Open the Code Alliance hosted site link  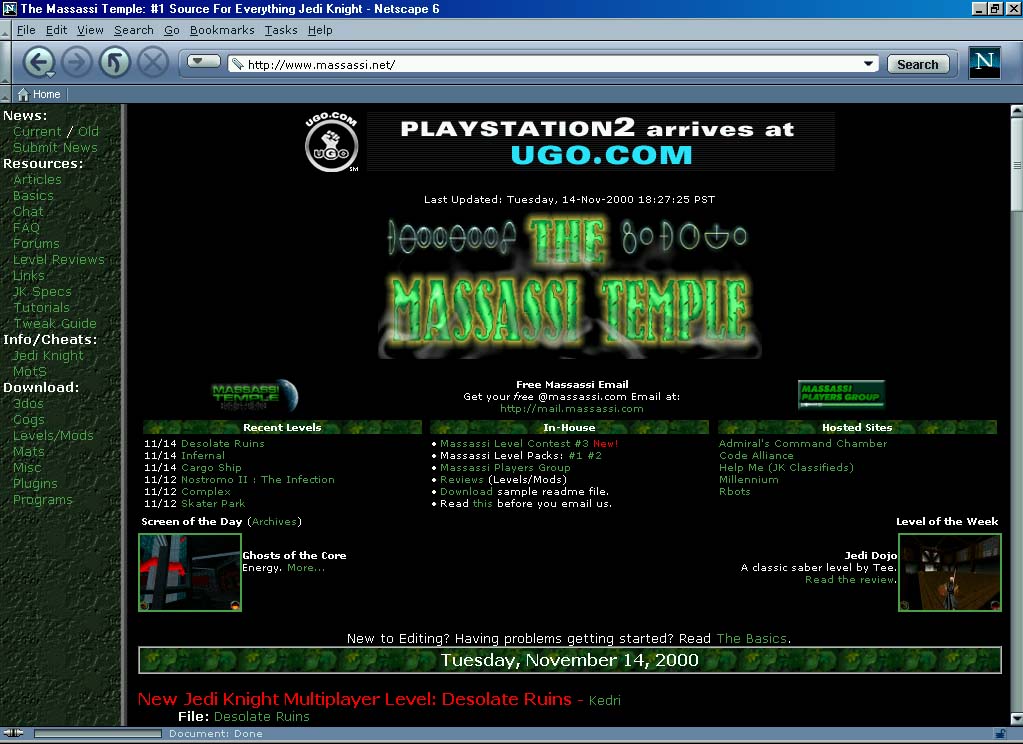coord(756,456)
